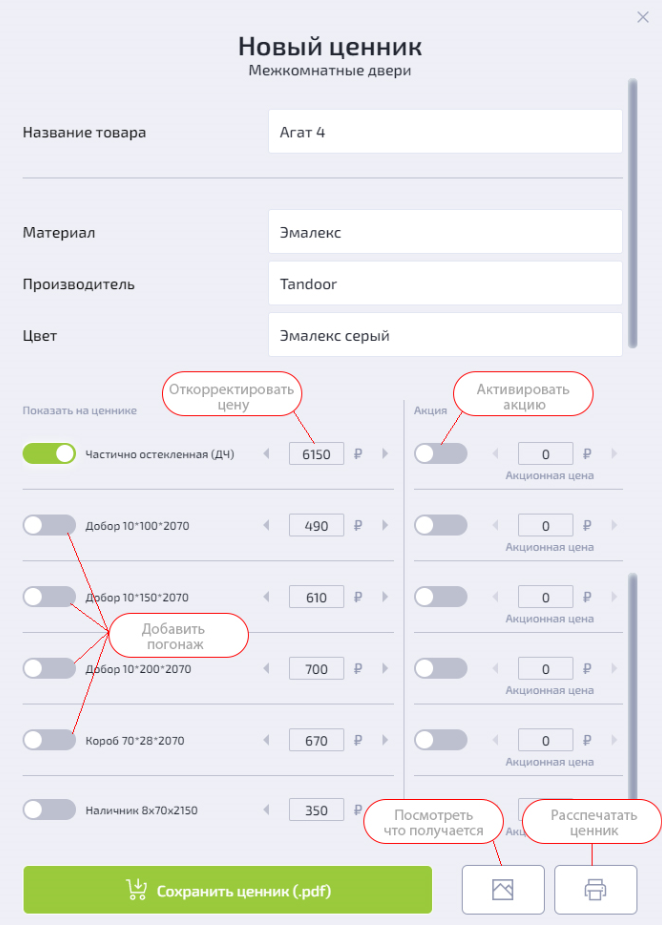Image resolution: width=663 pixels, height=925 pixels.
Task: Click the image preview icon button
Action: click(x=503, y=889)
